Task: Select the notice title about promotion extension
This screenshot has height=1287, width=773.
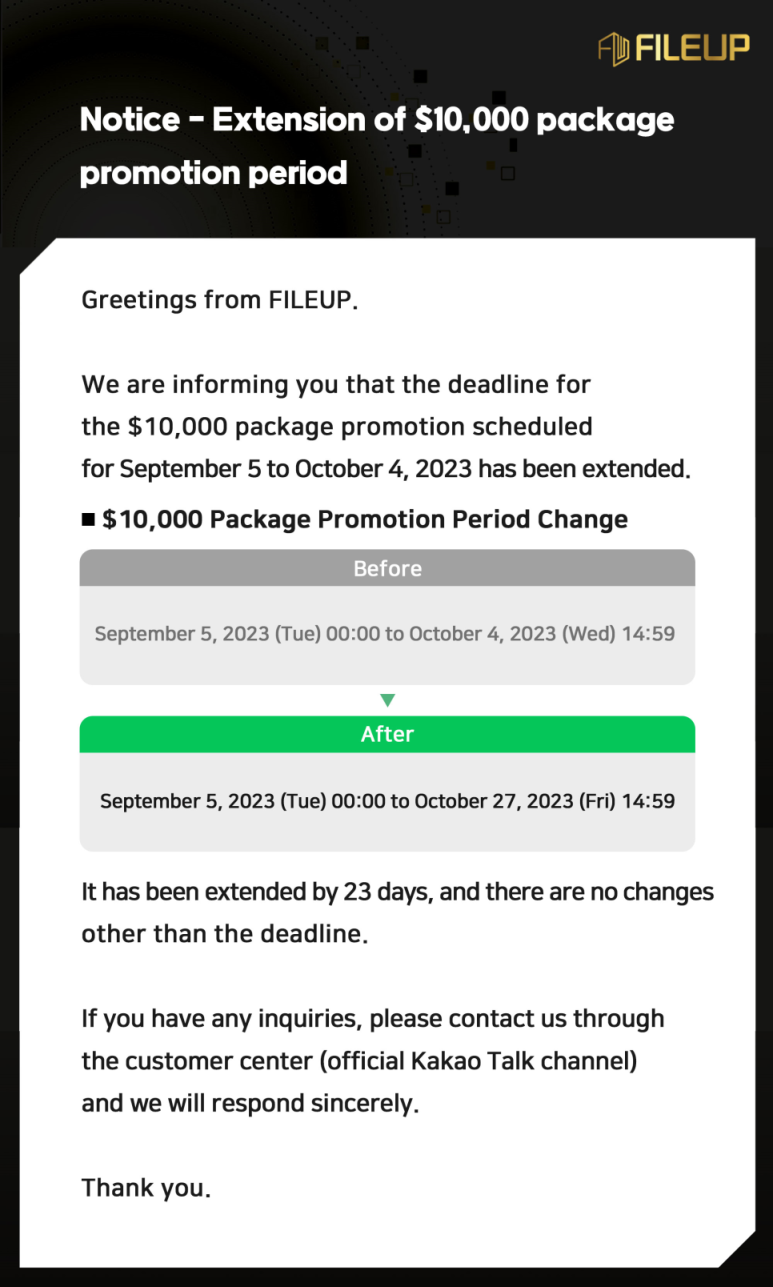Action: [x=377, y=145]
